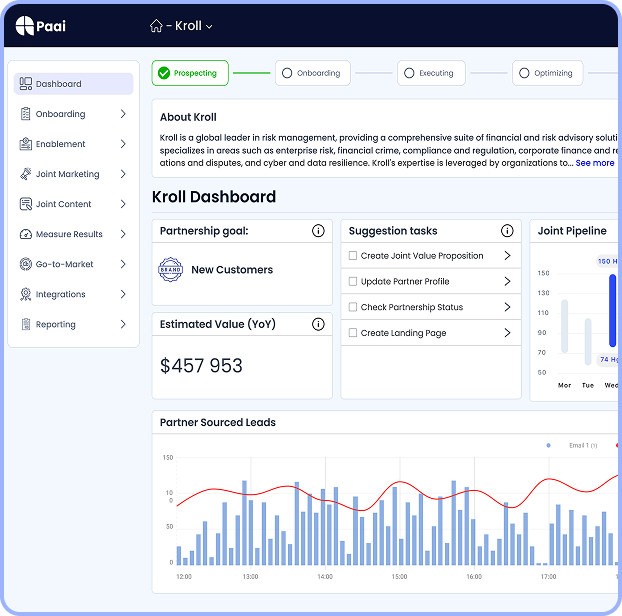Click the Optimizing stage circle indicator
Screen dimensions: 622x616
click(x=524, y=73)
